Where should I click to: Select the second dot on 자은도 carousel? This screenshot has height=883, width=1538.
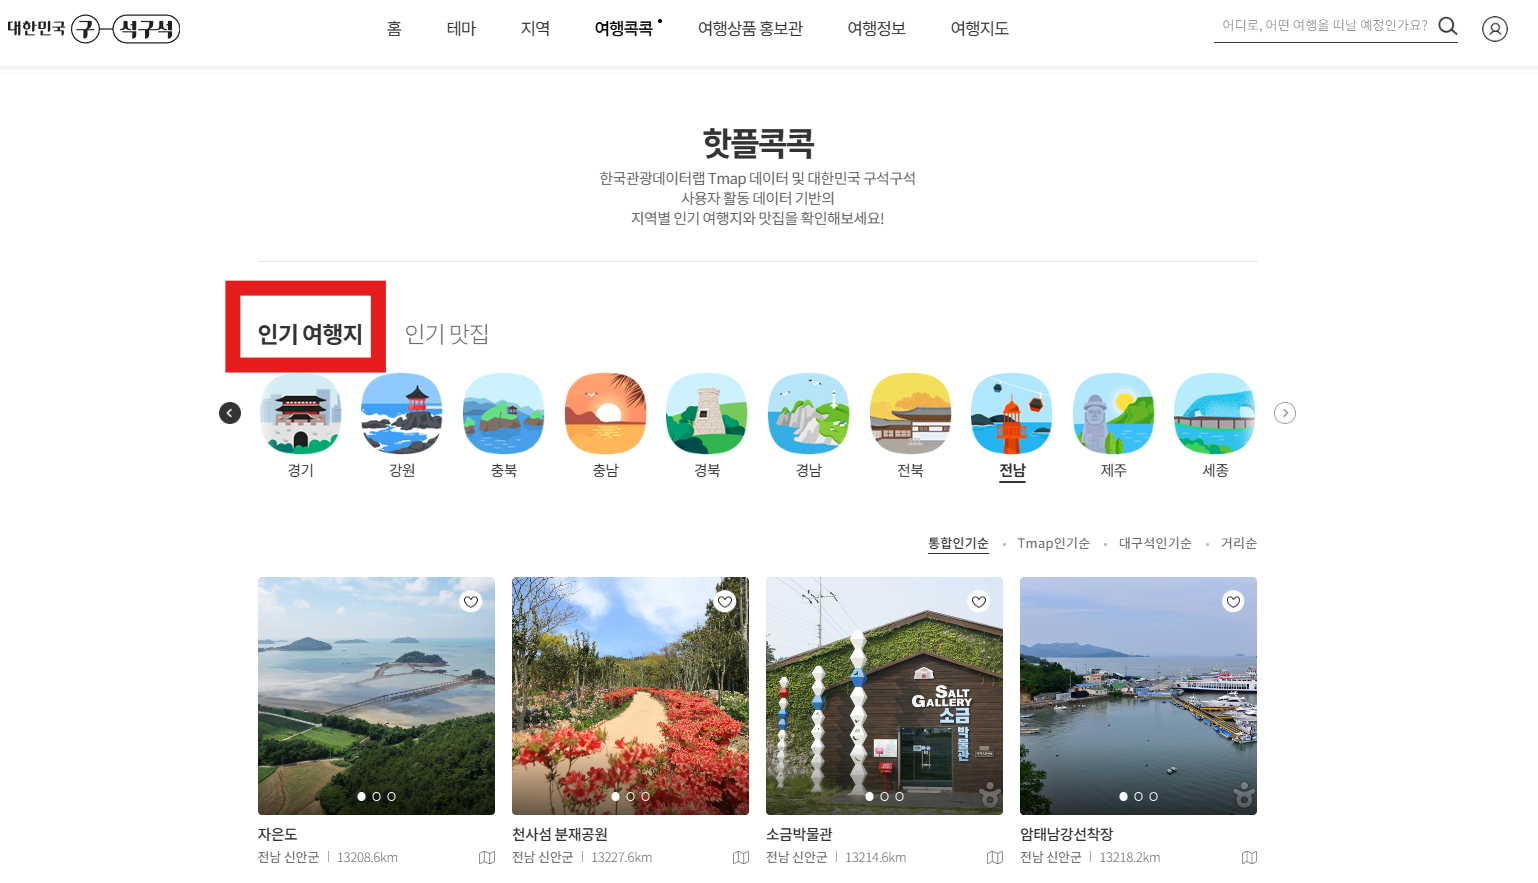[376, 797]
